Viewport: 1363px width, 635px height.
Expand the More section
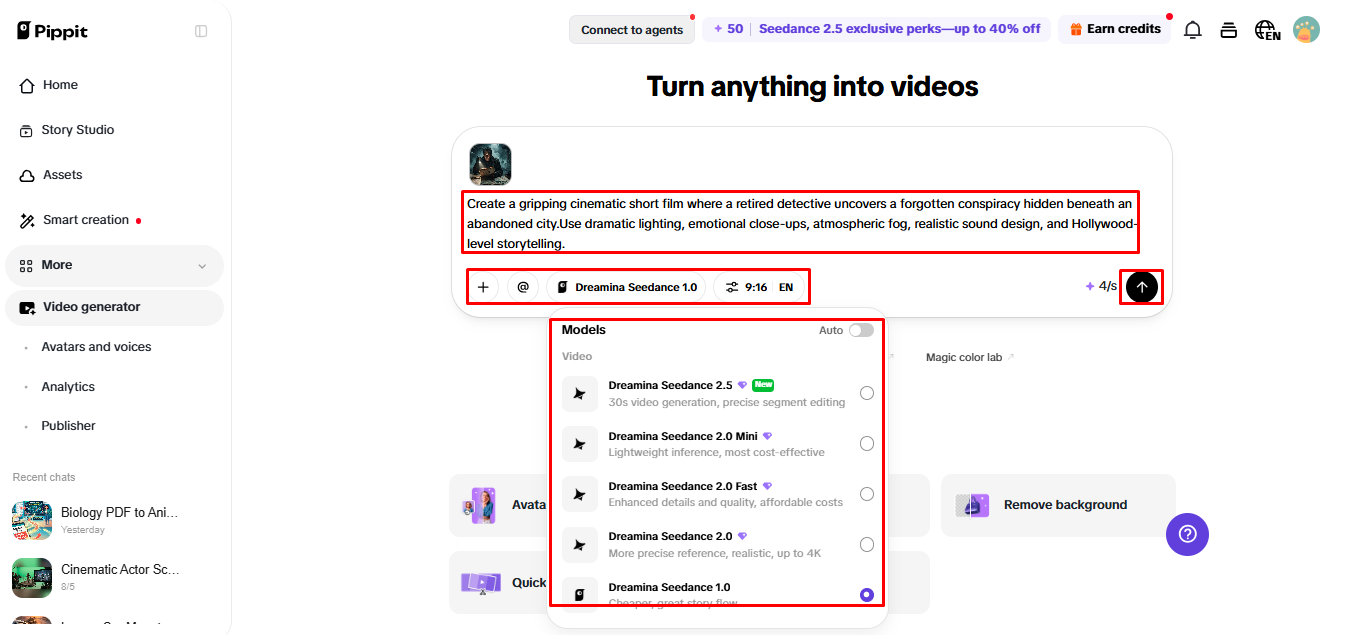point(115,265)
